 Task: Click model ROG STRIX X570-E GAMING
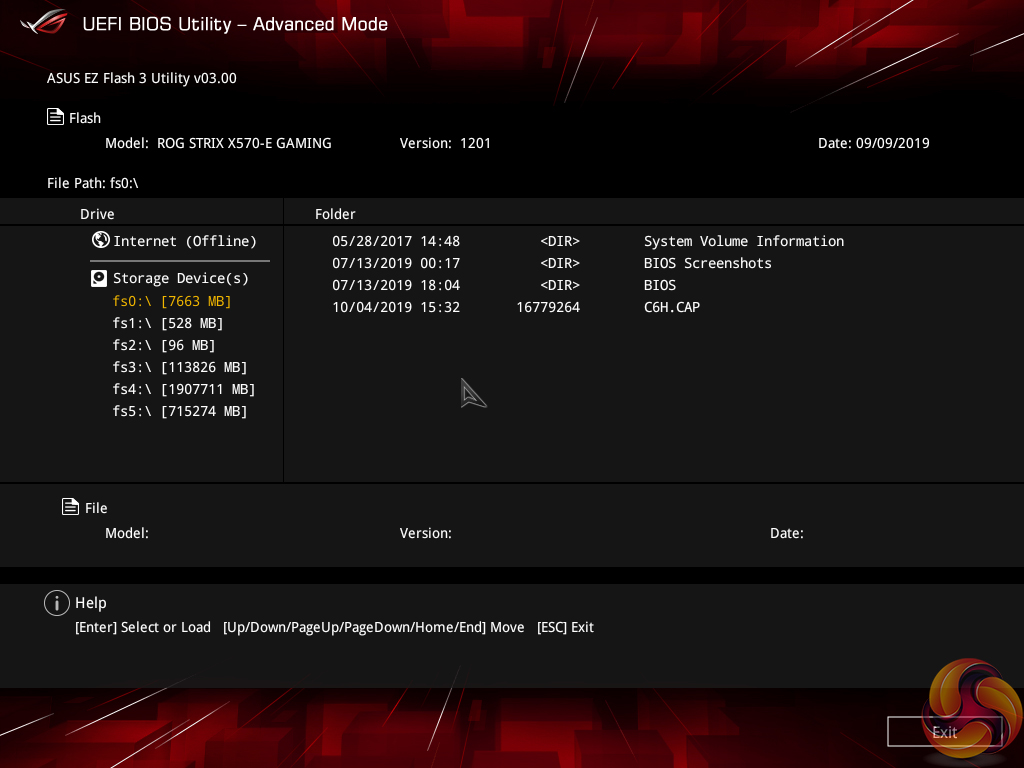click(244, 143)
